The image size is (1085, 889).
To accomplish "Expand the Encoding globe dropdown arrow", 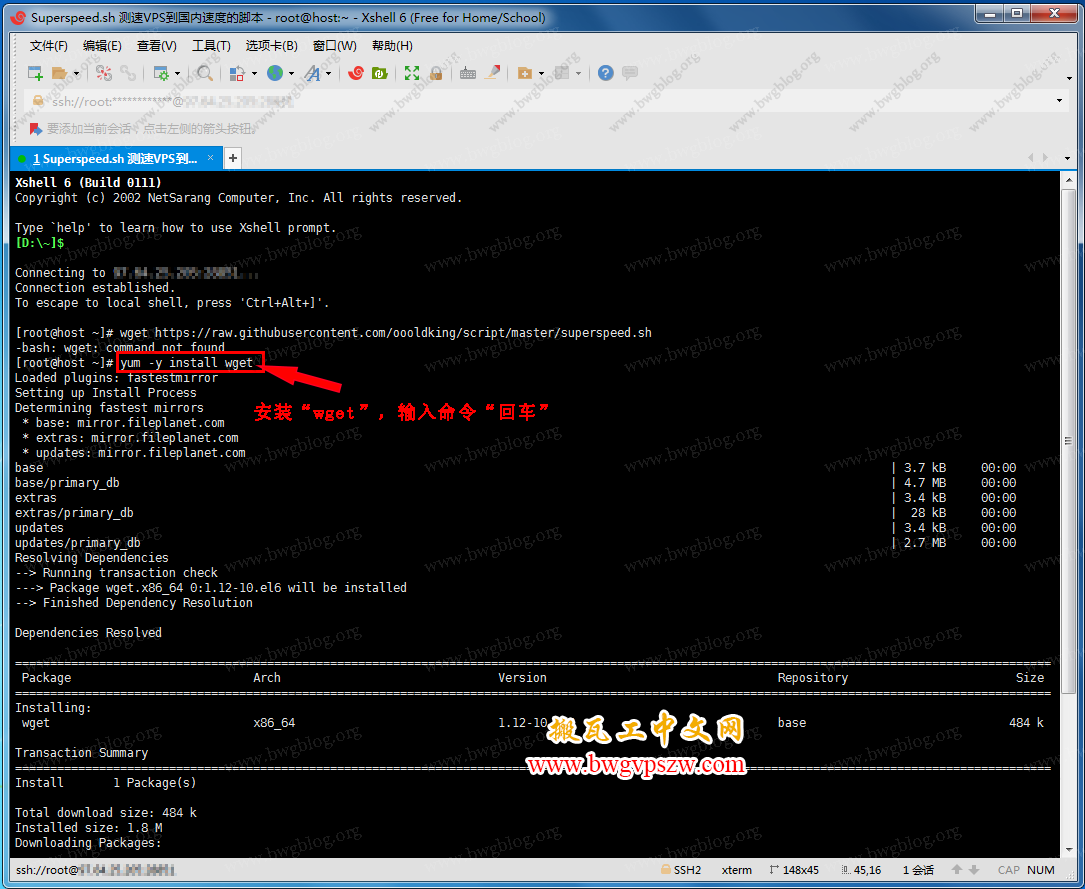I will pyautogui.click(x=291, y=73).
